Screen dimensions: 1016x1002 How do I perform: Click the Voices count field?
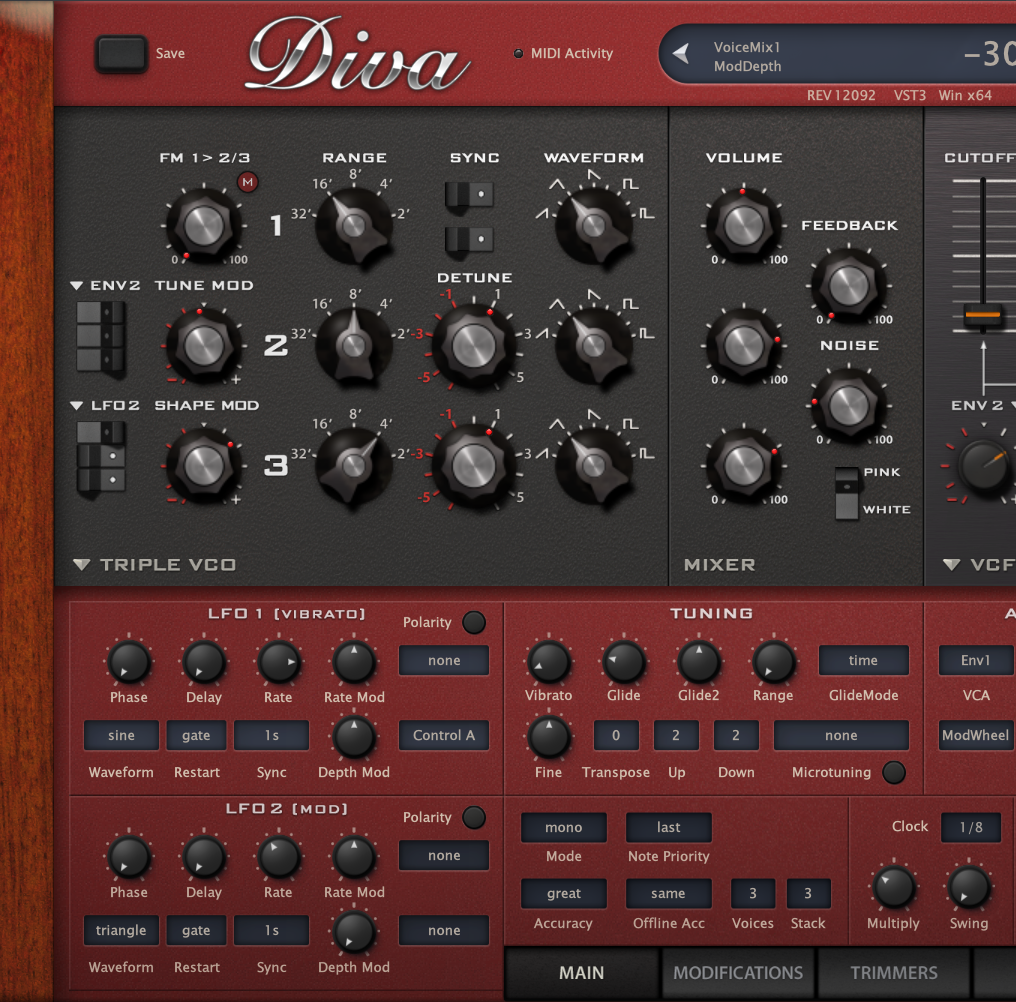(x=752, y=893)
